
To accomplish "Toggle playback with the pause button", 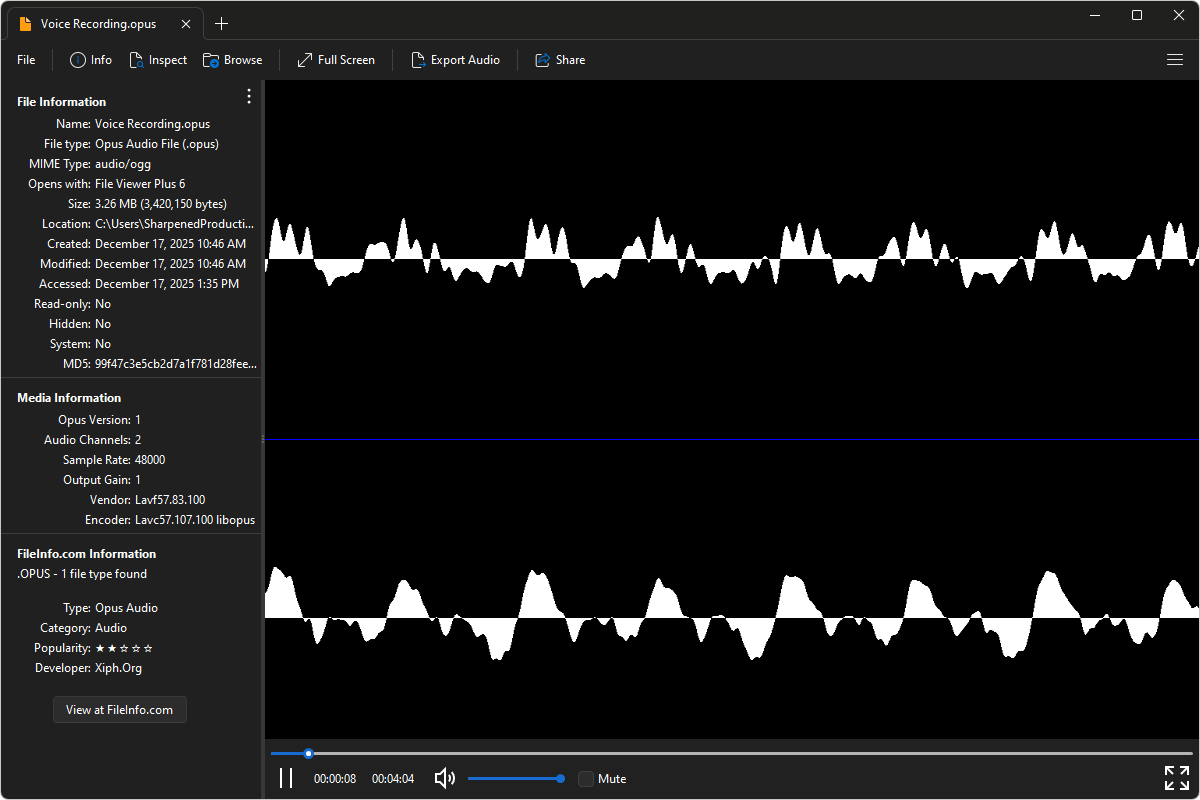I will [287, 777].
